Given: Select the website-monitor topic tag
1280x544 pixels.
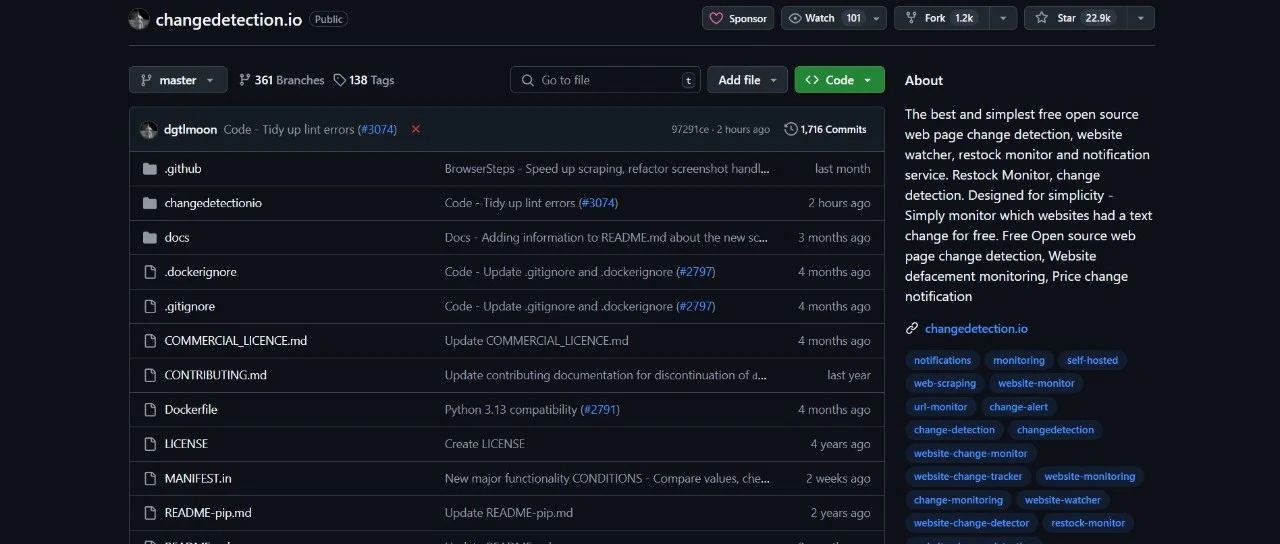Looking at the screenshot, I should [x=1036, y=383].
